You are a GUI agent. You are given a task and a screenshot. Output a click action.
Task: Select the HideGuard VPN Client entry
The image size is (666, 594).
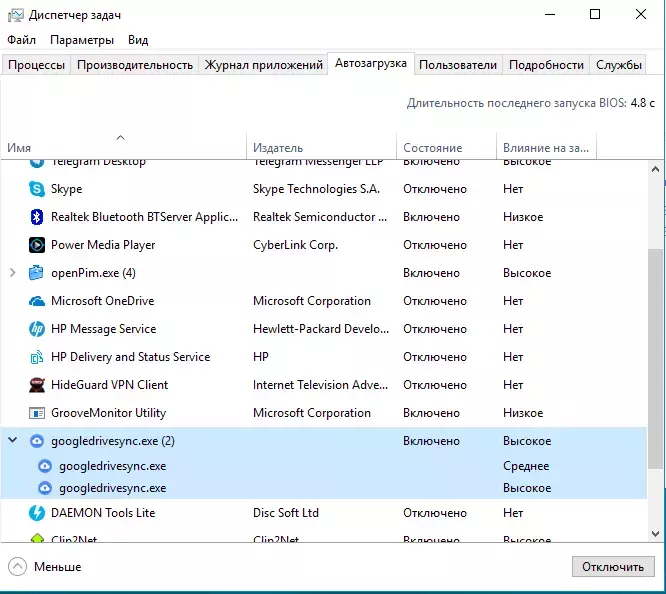click(x=110, y=385)
